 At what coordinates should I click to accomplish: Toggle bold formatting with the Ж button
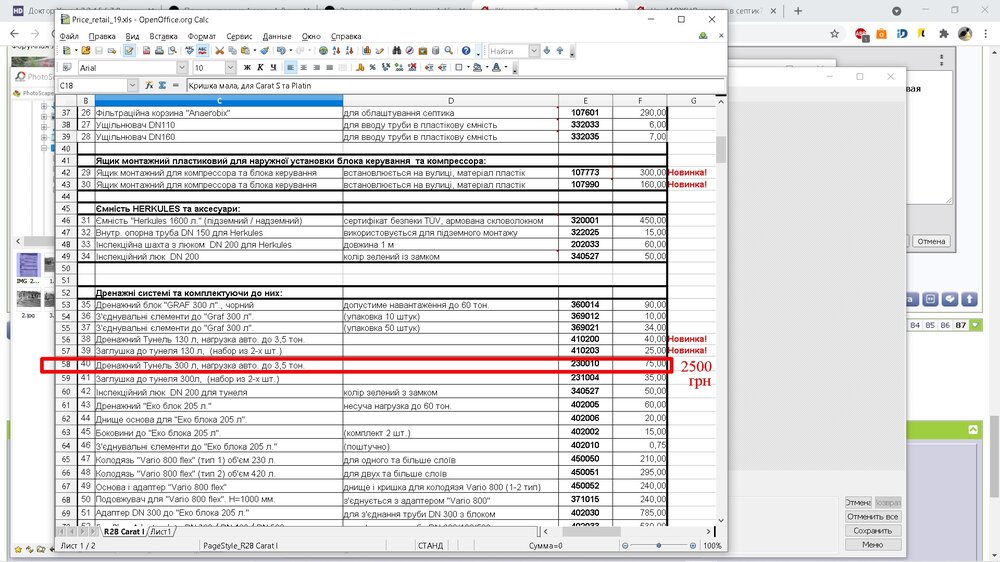248,68
